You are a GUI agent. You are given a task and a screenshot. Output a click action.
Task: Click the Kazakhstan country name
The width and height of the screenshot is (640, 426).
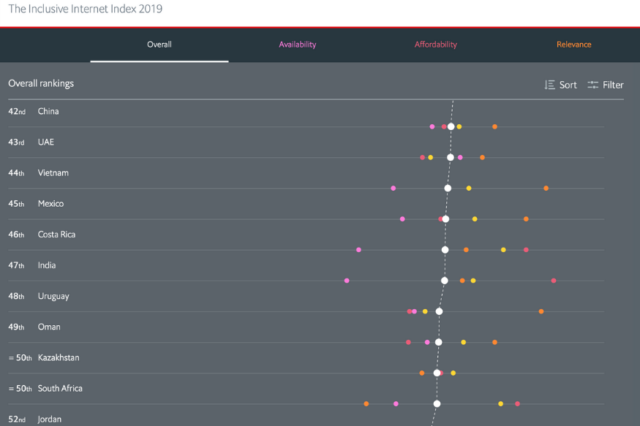pyautogui.click(x=58, y=357)
